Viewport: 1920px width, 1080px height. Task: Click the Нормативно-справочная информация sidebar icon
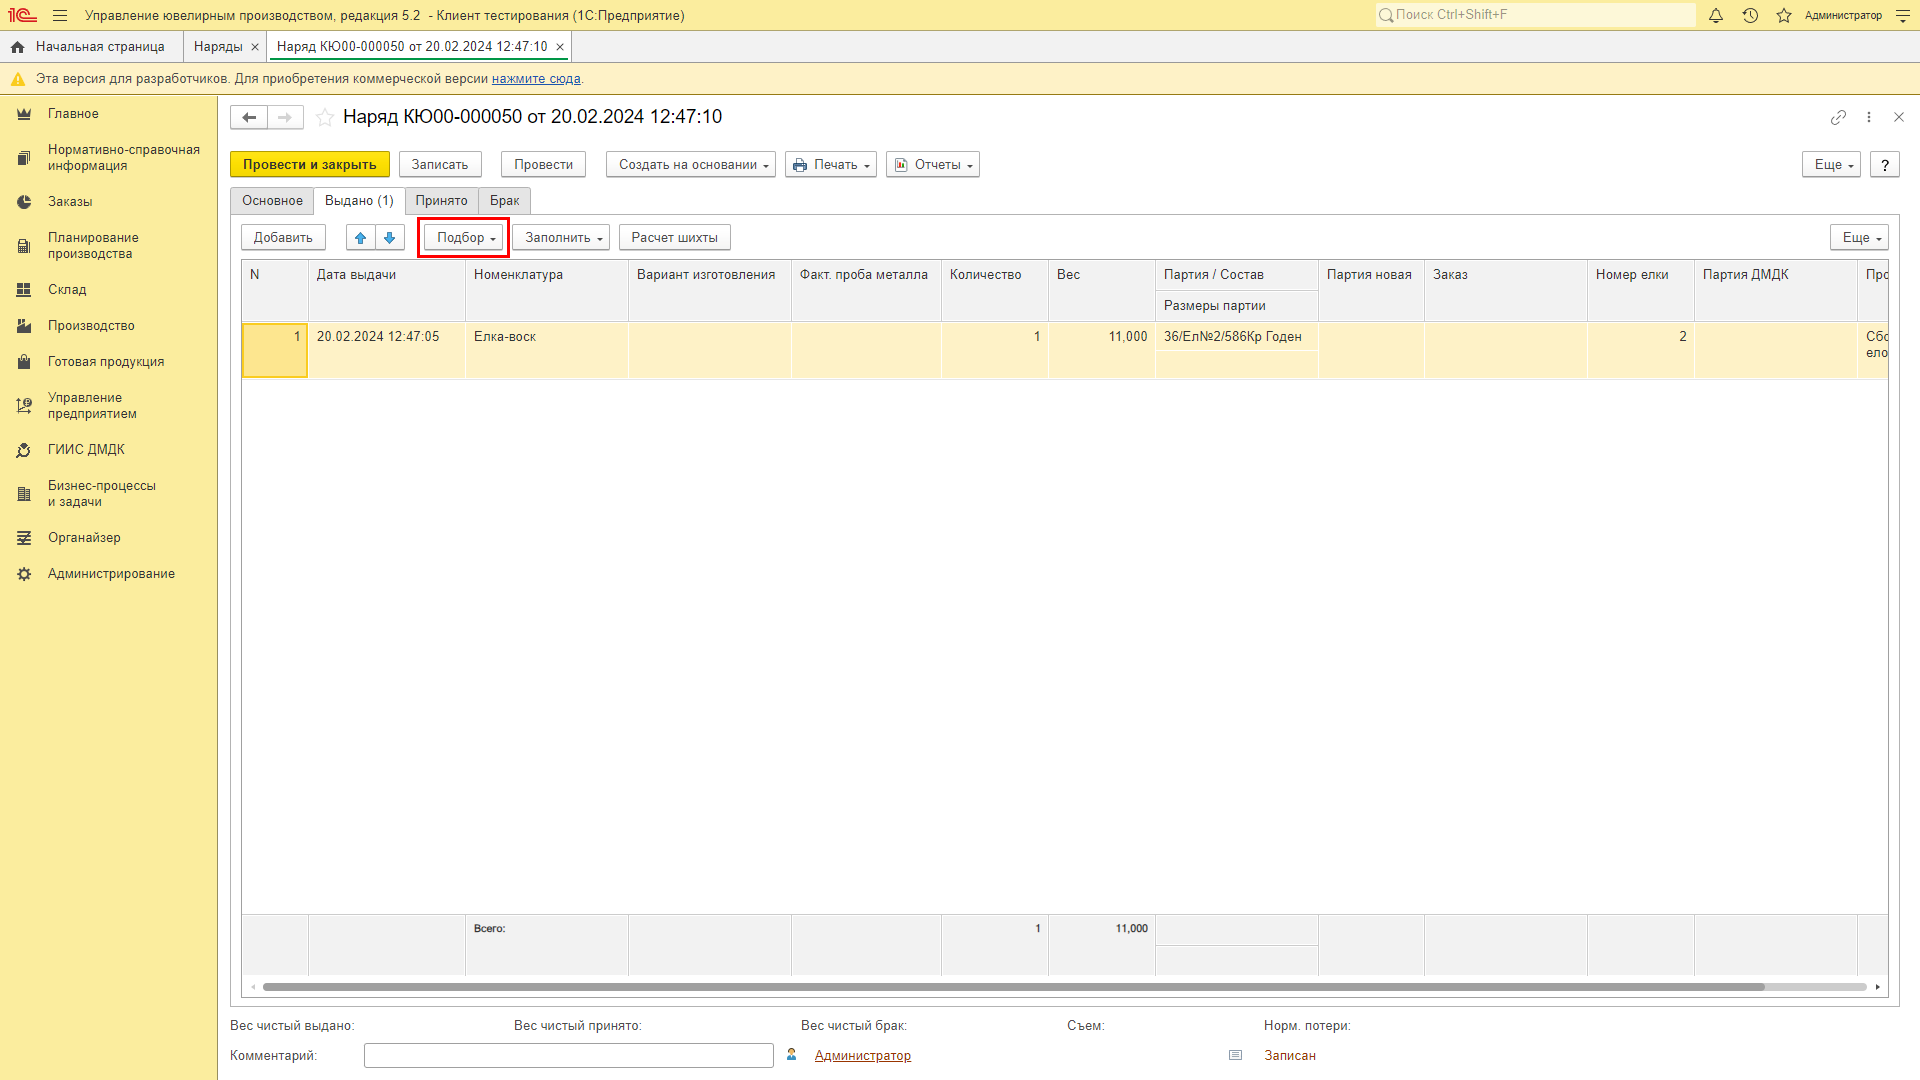point(24,158)
